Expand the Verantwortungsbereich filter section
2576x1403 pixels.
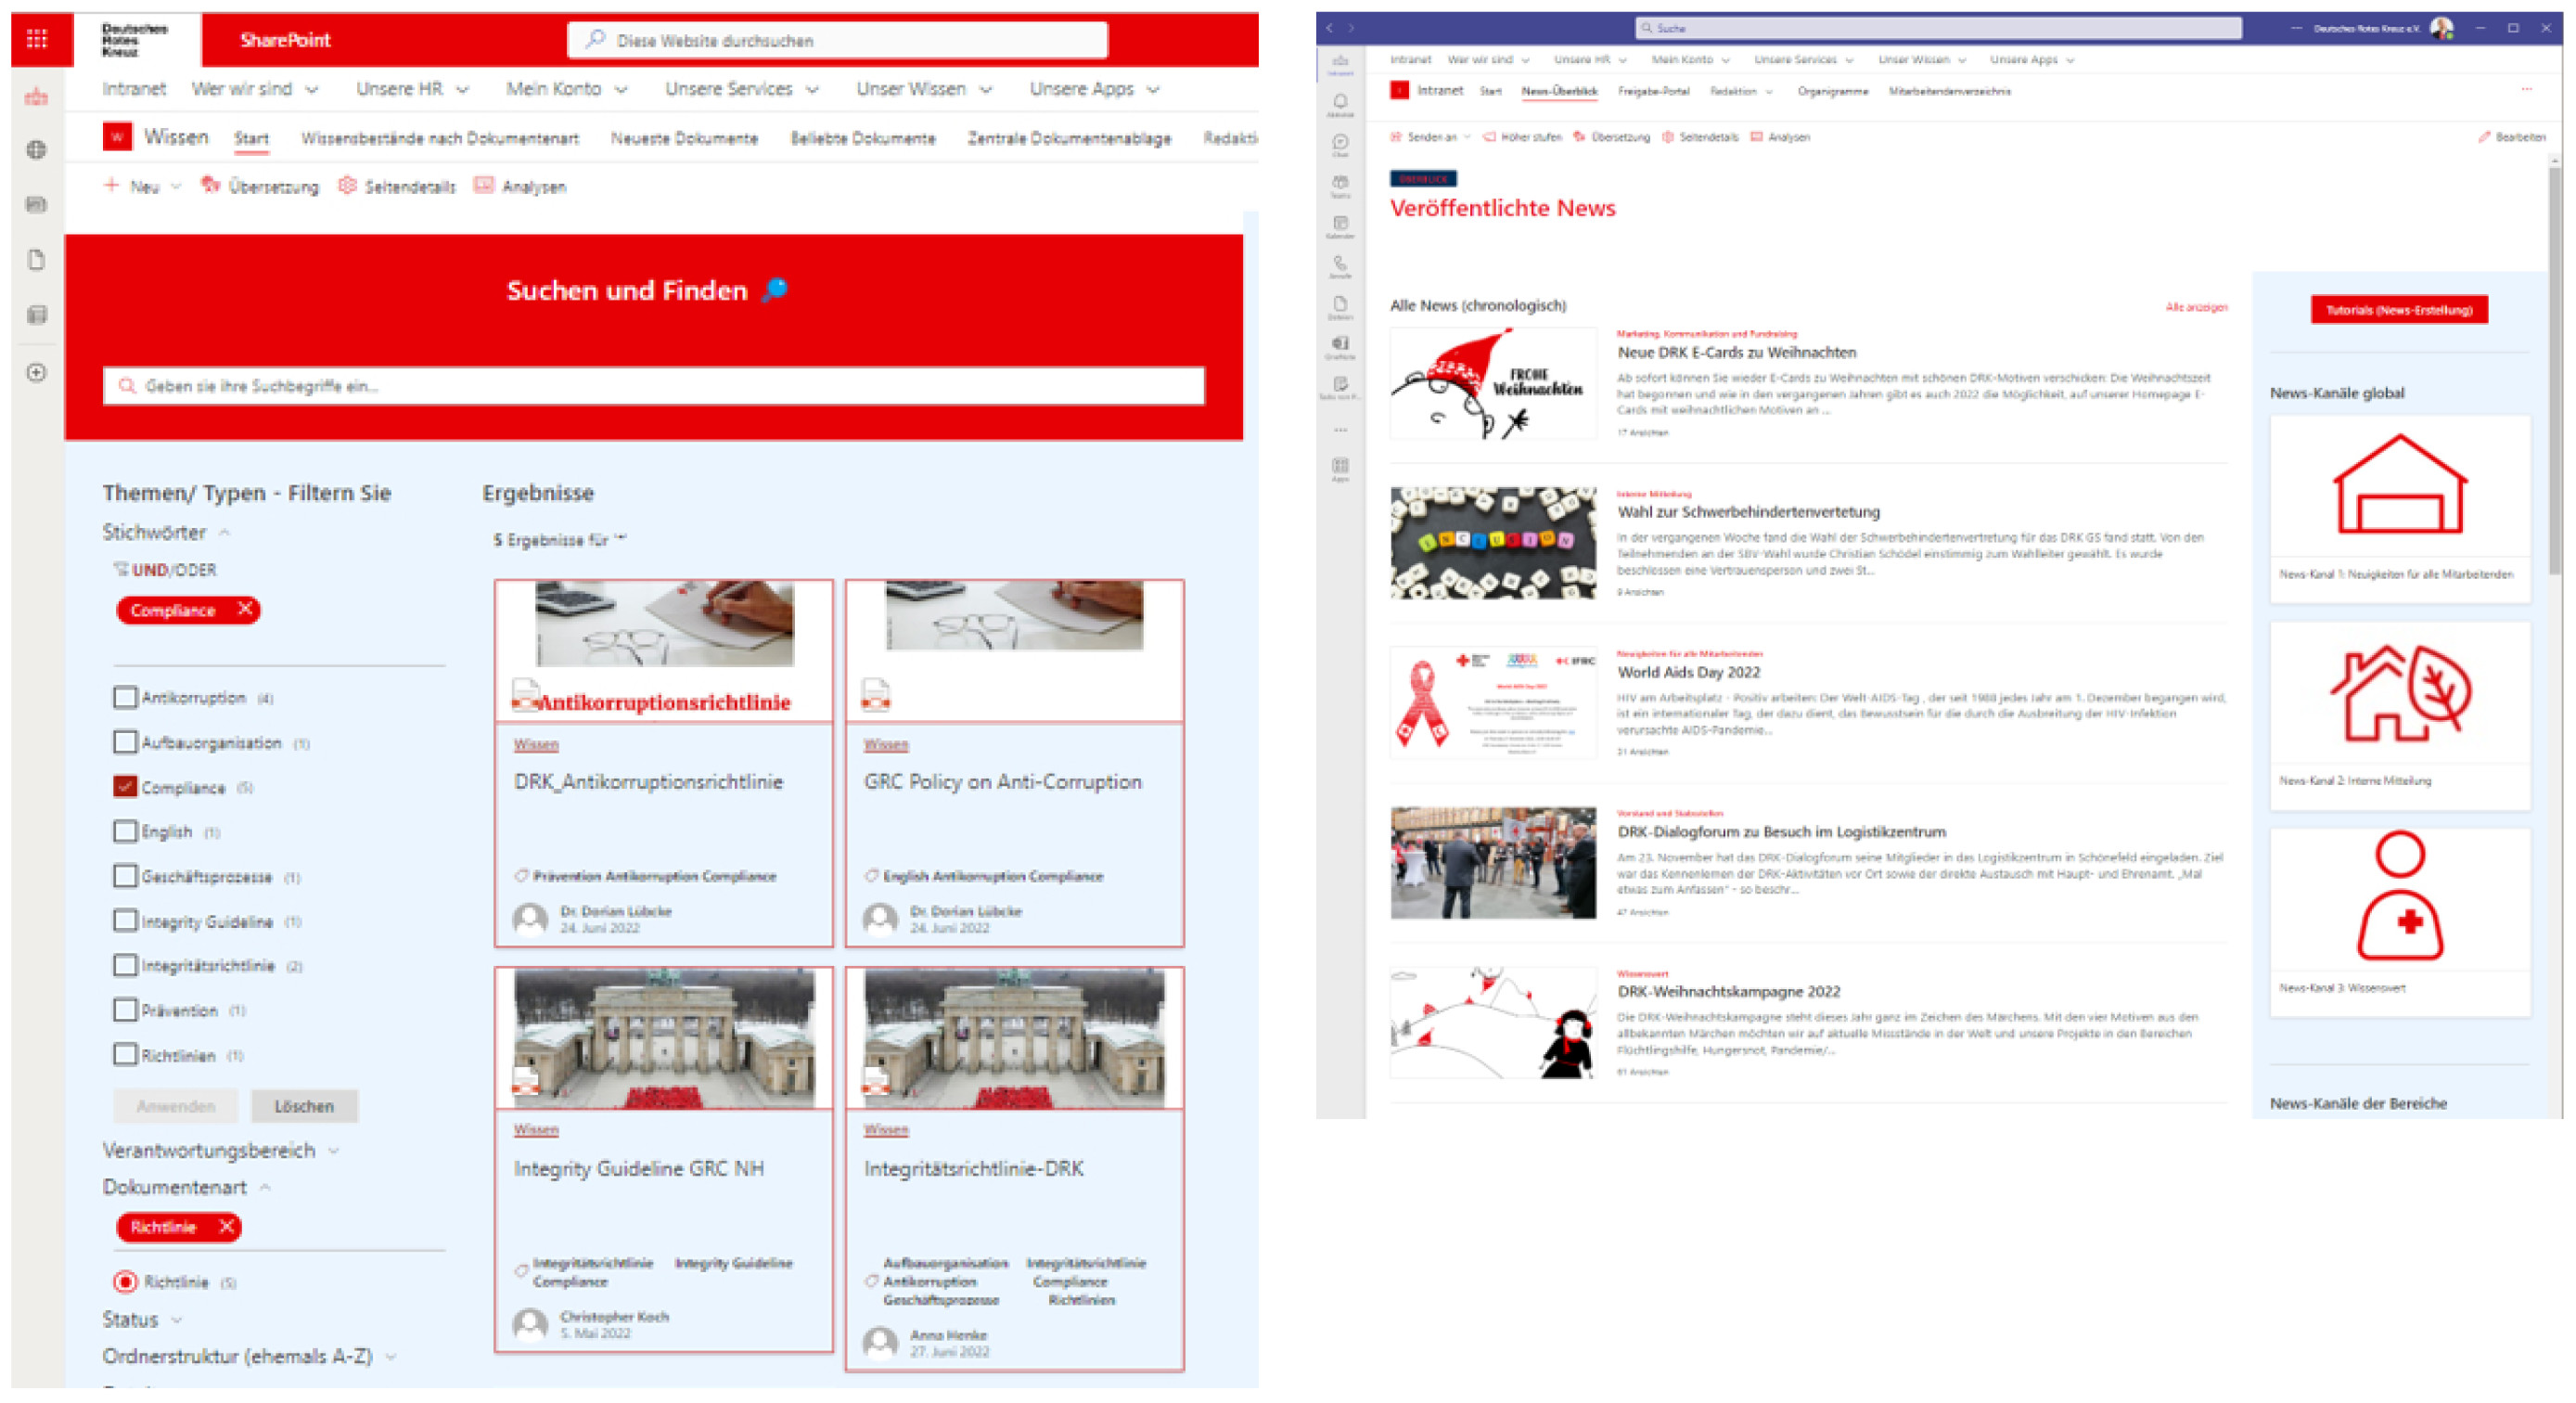(222, 1150)
